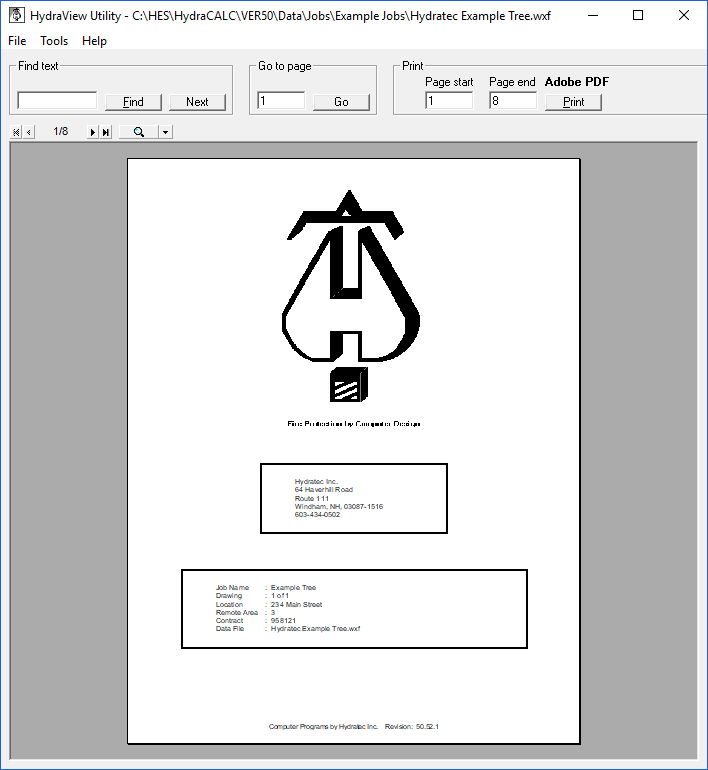
Task: Click the Location '234 Main Street' row
Action: point(269,604)
